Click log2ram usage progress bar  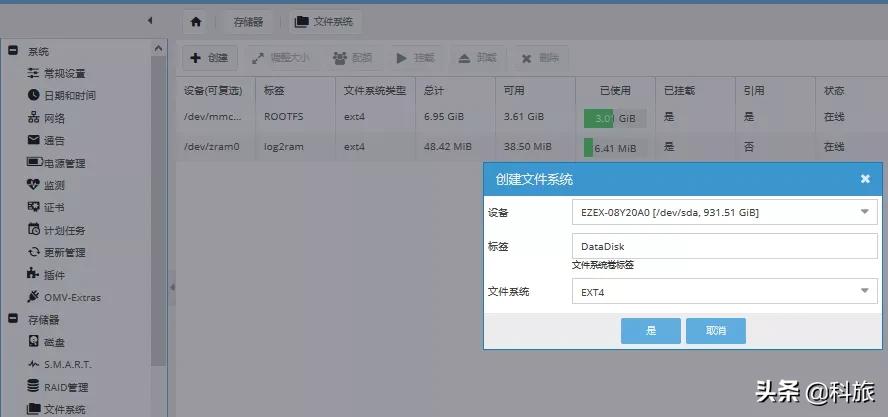[x=615, y=148]
